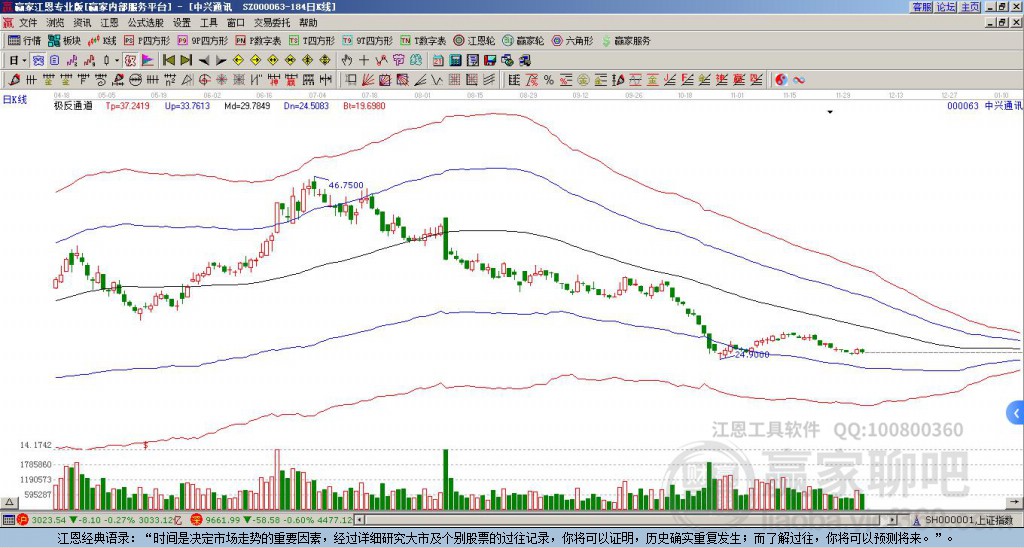Open the 江恩 menu

tap(110, 23)
